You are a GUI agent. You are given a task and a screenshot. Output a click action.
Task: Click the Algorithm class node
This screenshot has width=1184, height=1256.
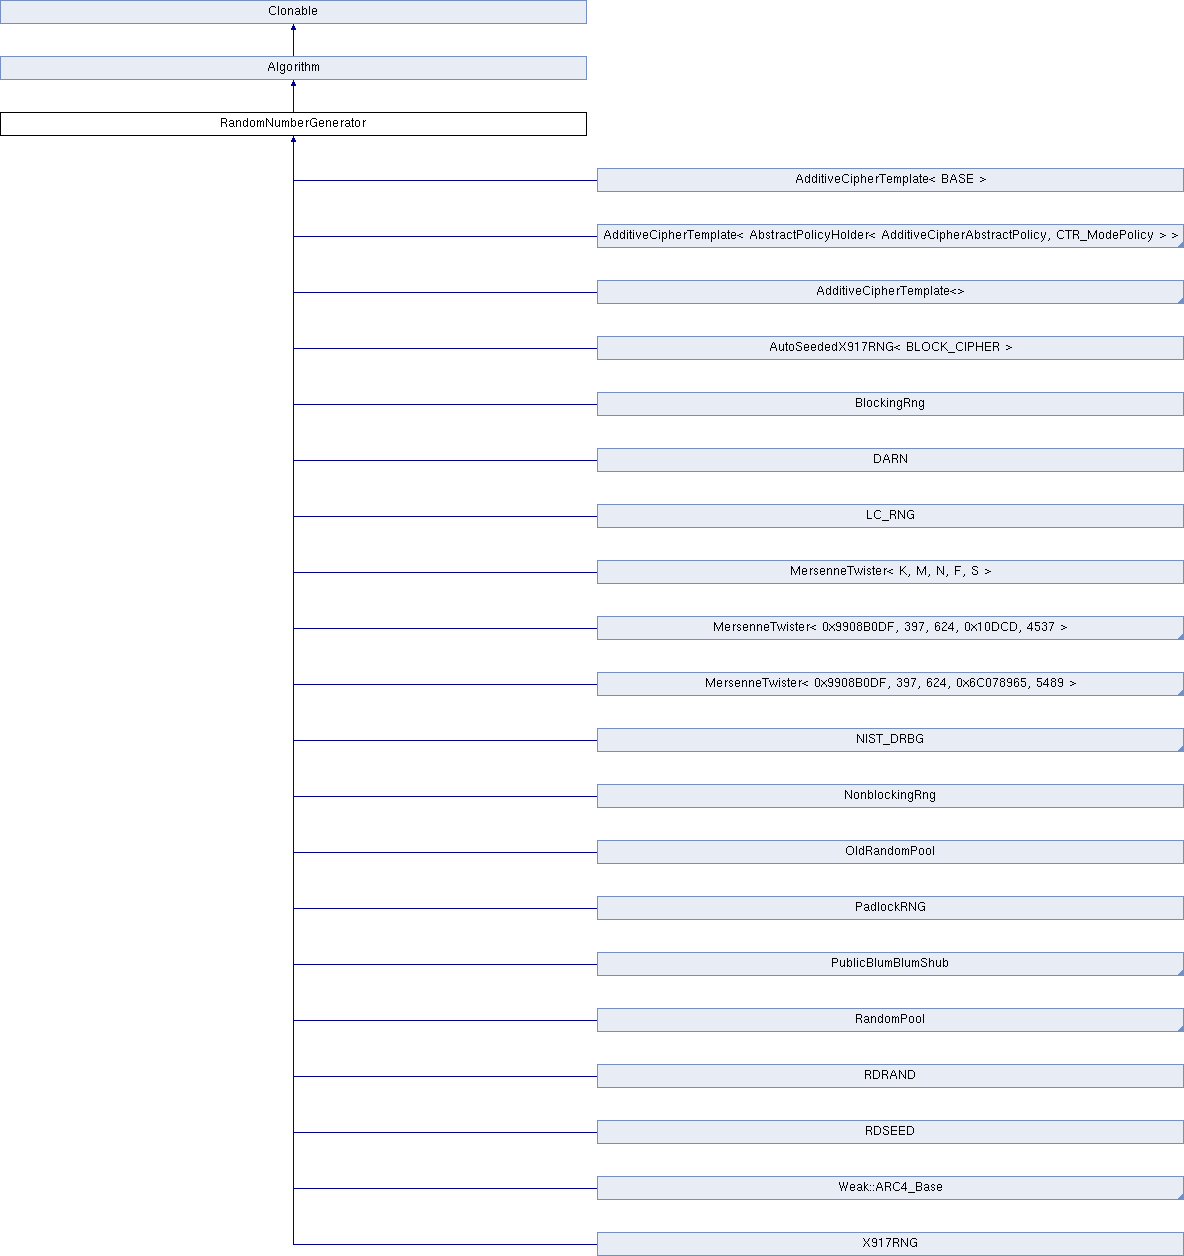tap(293, 67)
